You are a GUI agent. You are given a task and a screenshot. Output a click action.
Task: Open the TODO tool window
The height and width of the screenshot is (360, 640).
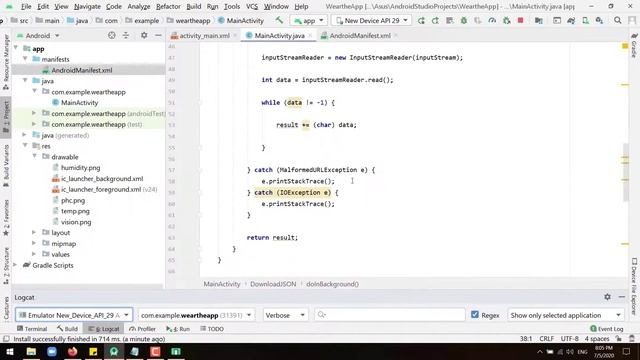212,329
